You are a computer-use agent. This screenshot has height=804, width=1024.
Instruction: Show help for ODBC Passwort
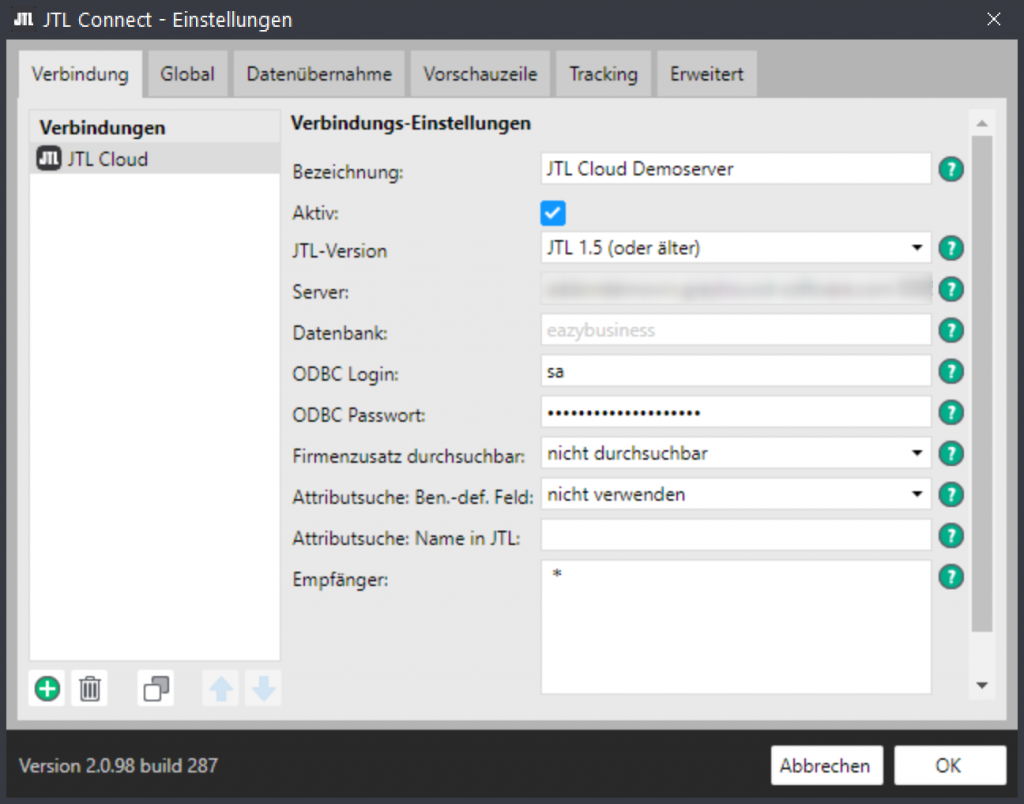[951, 413]
